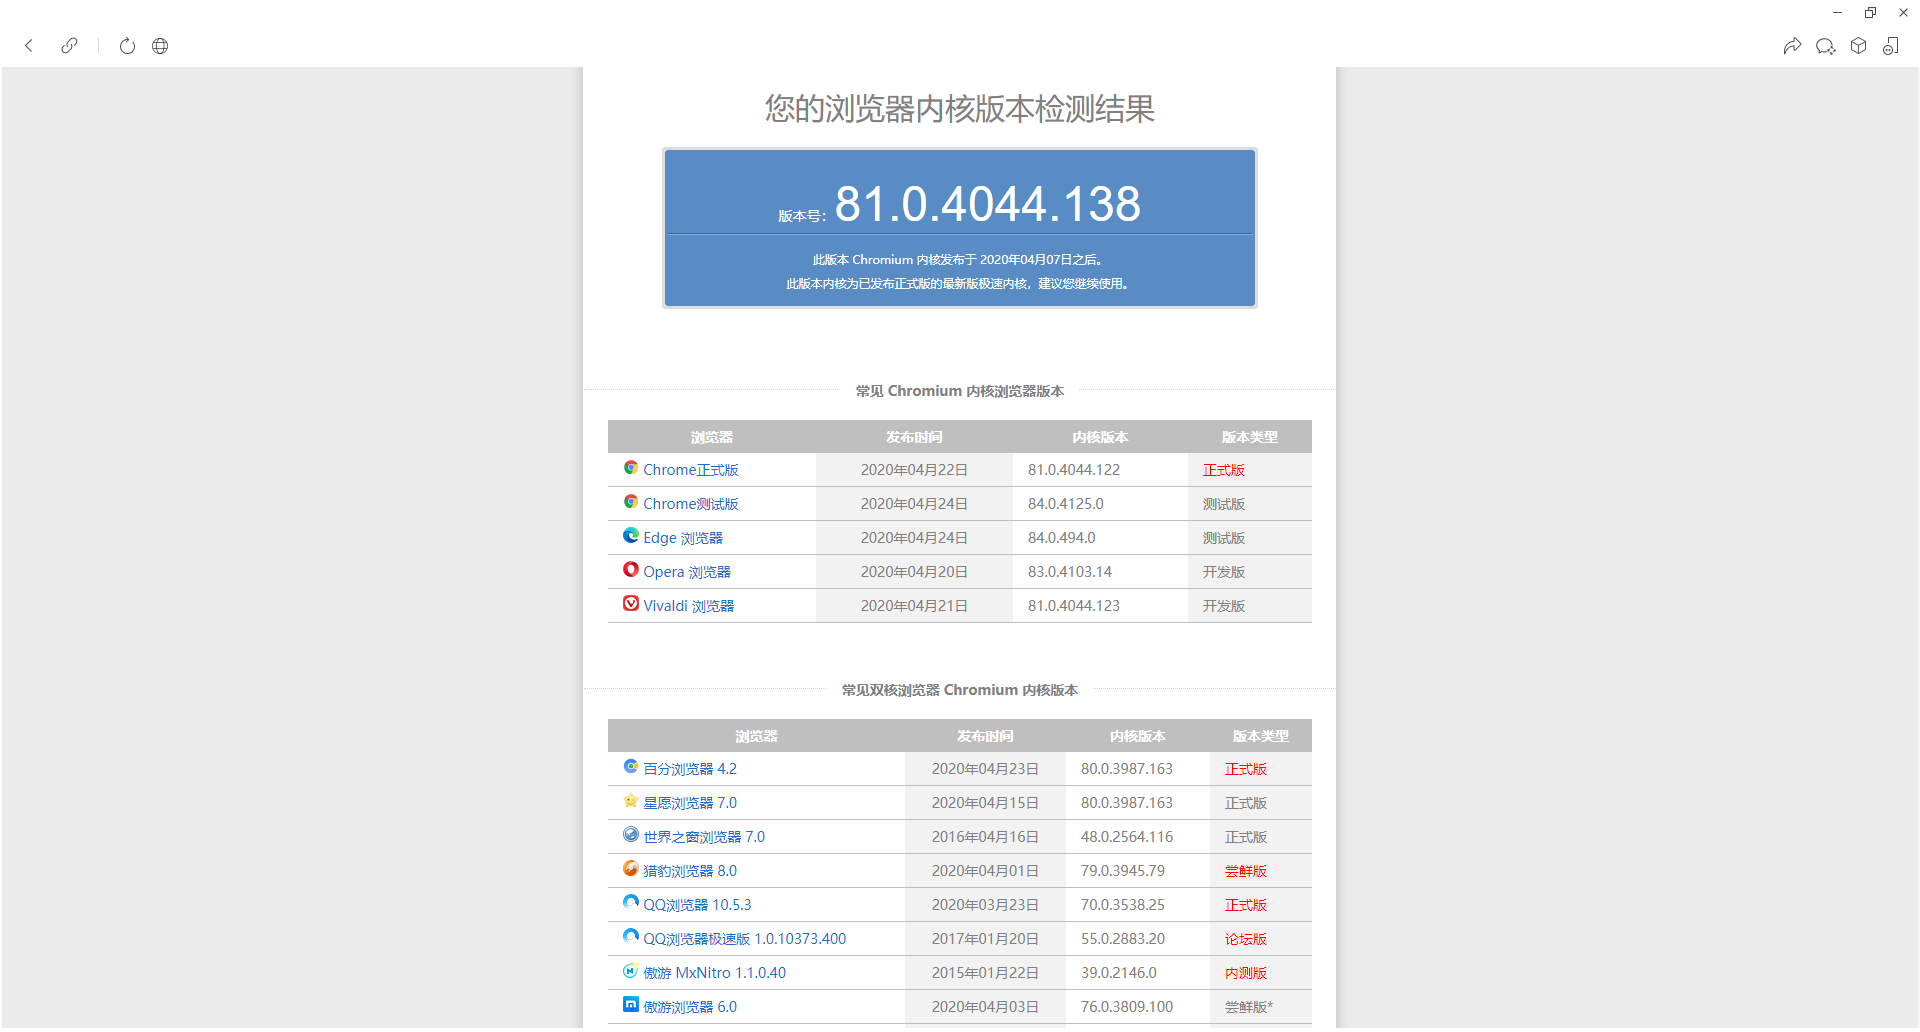
Task: Click release date 2020年04月21日 for Vivaldi
Action: (914, 606)
